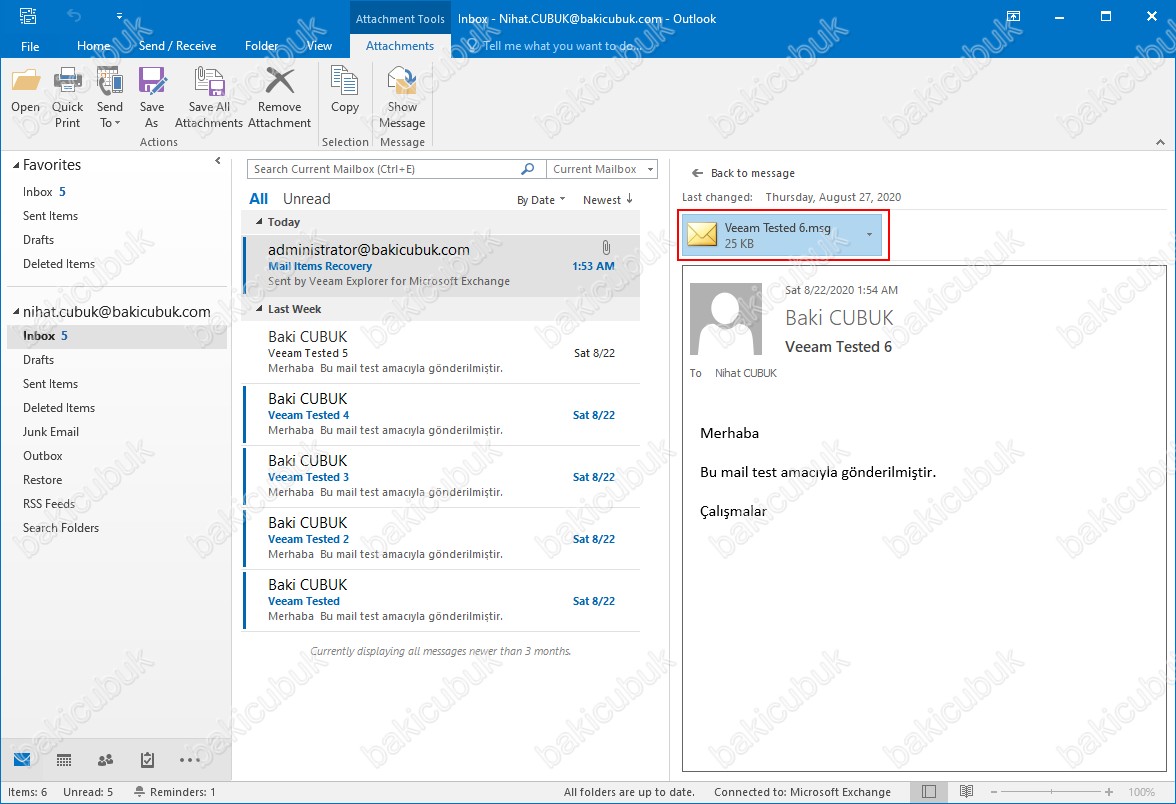This screenshot has height=804, width=1176.
Task: Minimize the folder pane using the arrow
Action: tap(218, 160)
